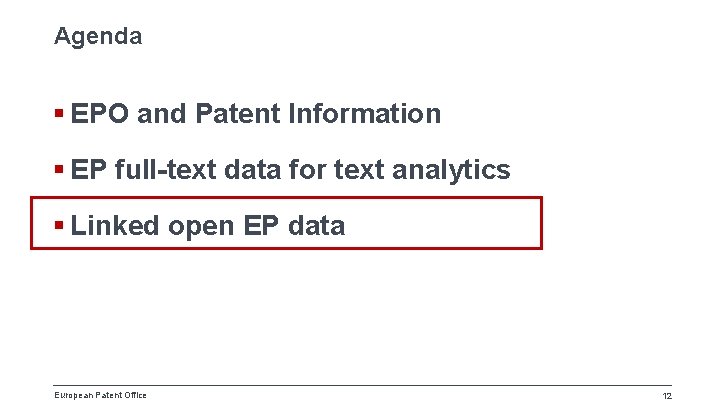Click the "Agenda" slide title
The height and width of the screenshot is (405, 720).
(x=98, y=37)
